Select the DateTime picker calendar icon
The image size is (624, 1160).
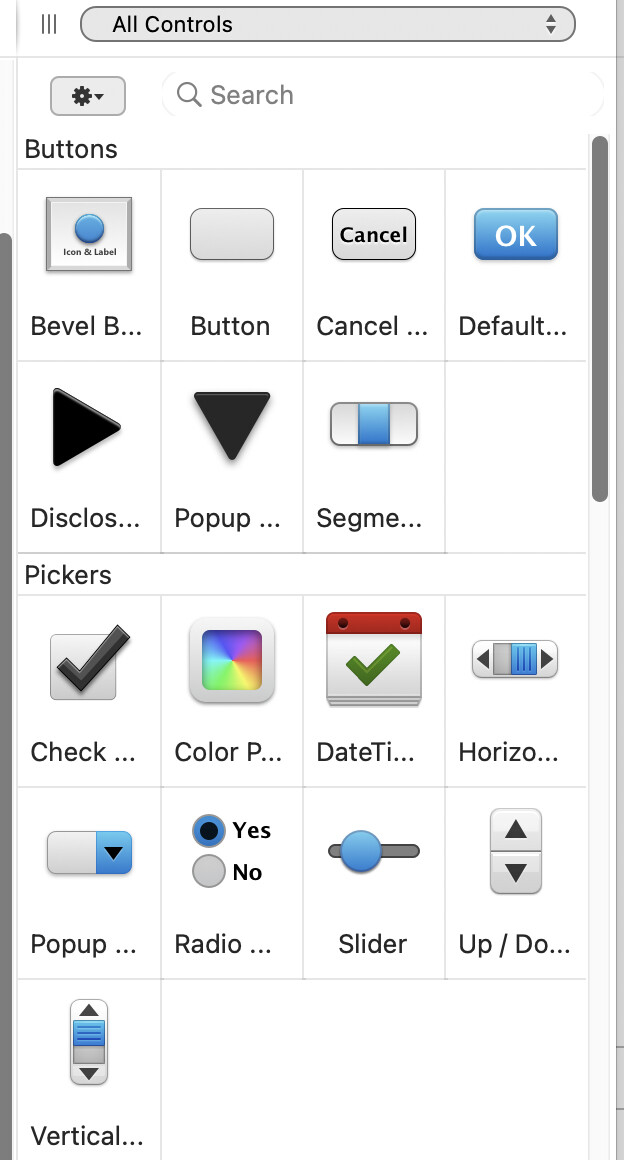point(373,659)
